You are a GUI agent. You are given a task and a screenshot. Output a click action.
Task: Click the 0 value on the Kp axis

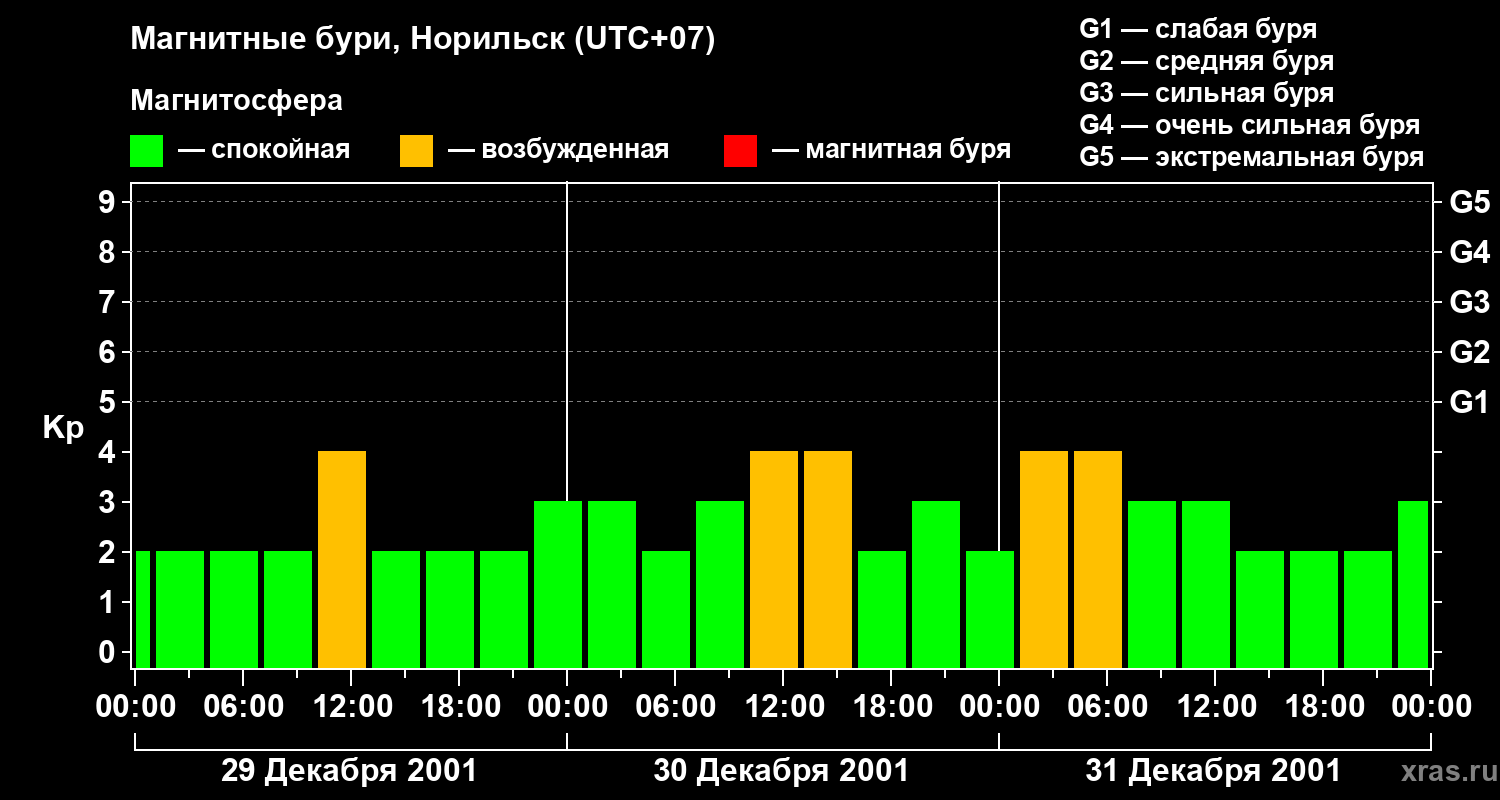[x=109, y=652]
